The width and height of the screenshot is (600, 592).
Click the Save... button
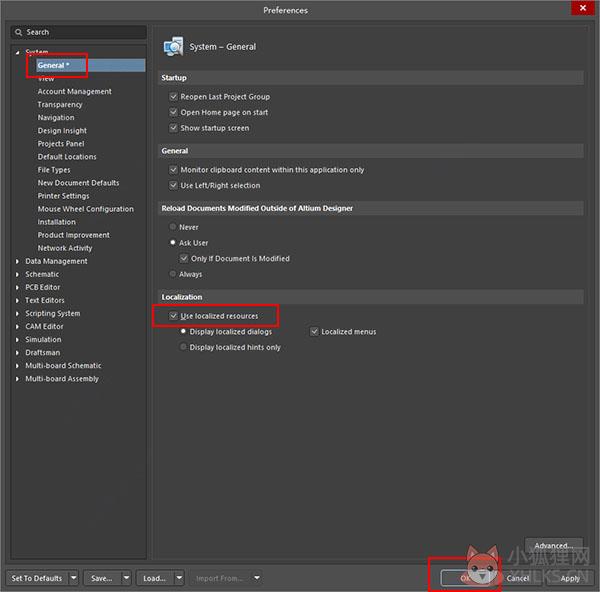102,578
